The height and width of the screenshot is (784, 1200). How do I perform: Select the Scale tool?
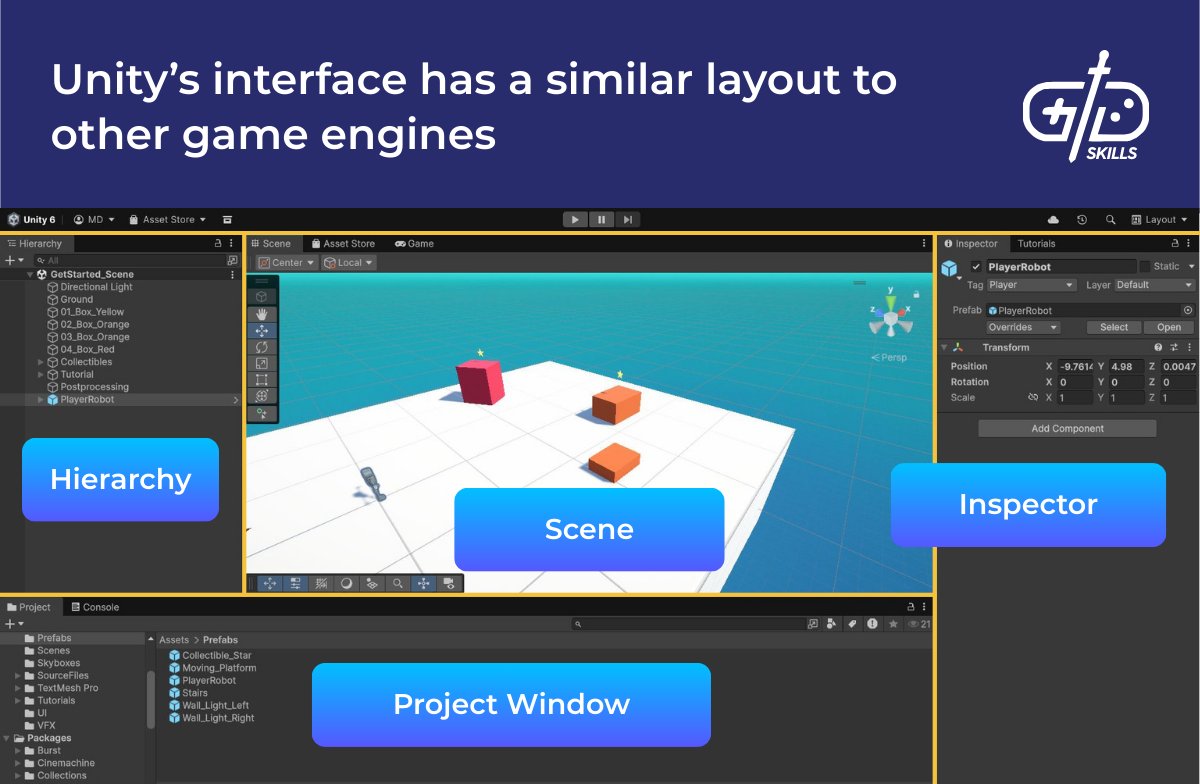262,362
